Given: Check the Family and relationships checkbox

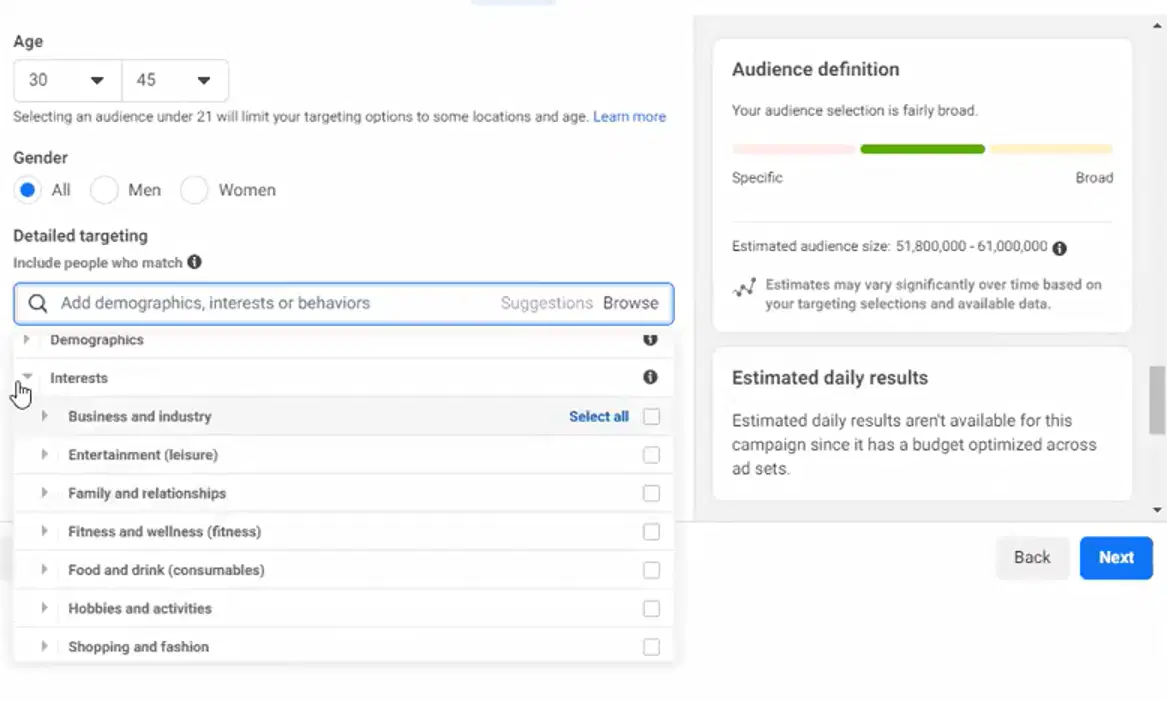Looking at the screenshot, I should 651,493.
